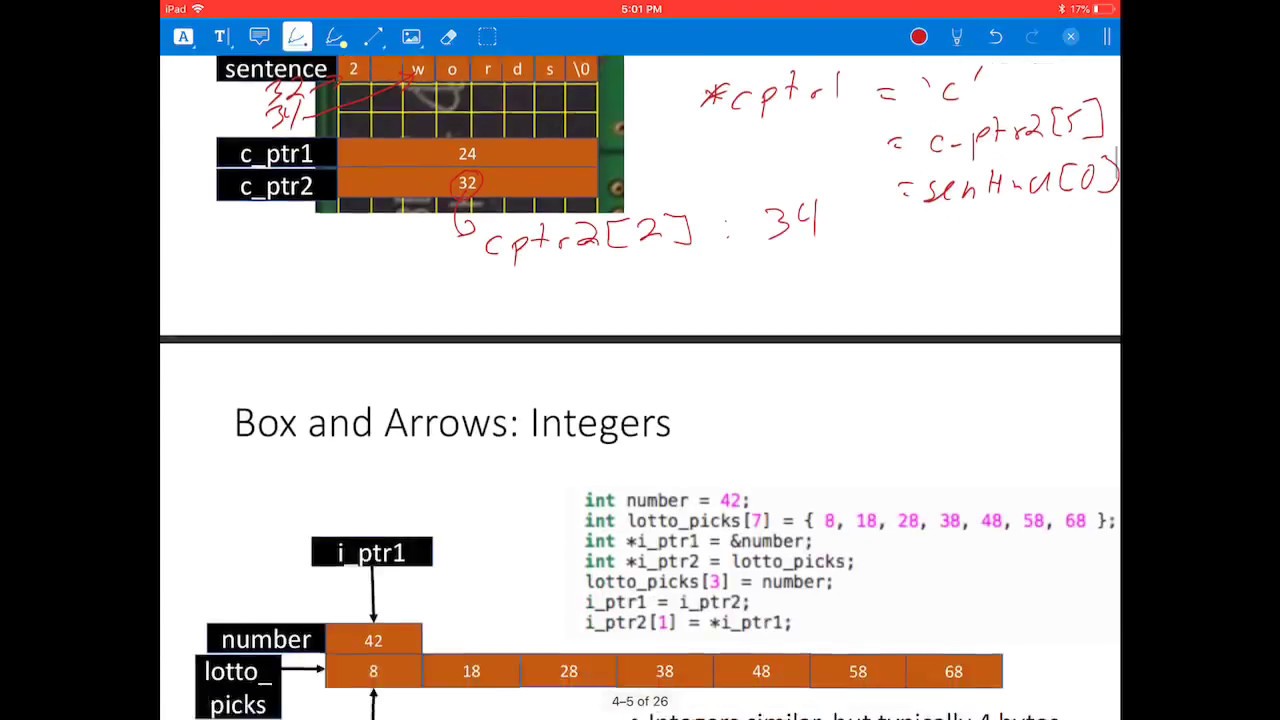Tap the lotto_picks cell containing 18

coord(471,671)
